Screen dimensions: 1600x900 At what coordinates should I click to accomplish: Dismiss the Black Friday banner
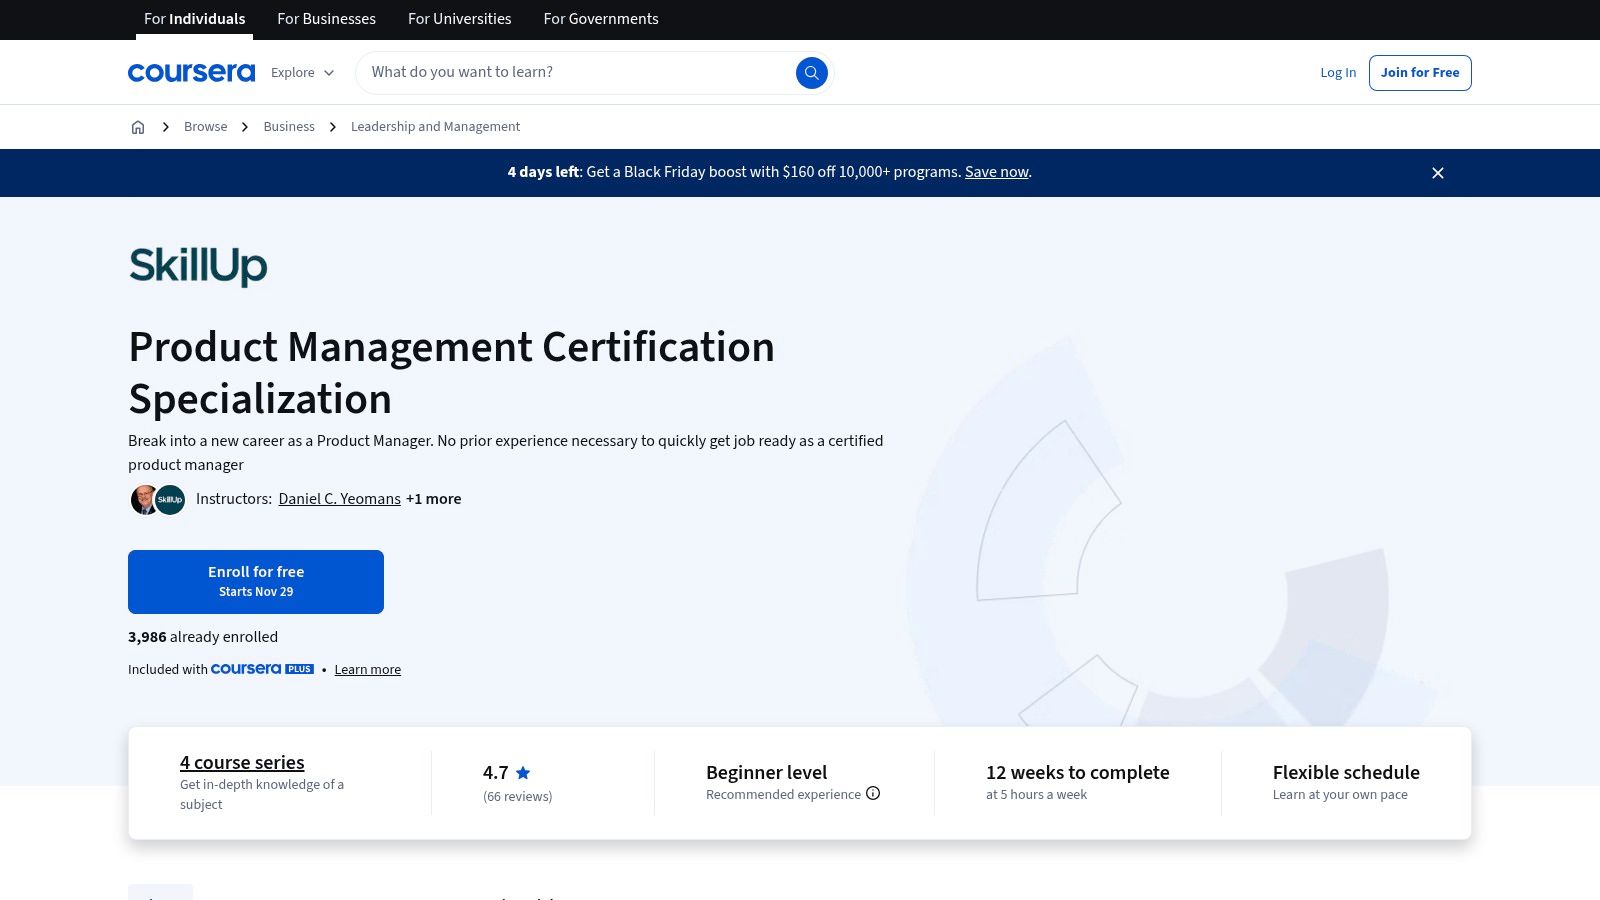point(1437,173)
